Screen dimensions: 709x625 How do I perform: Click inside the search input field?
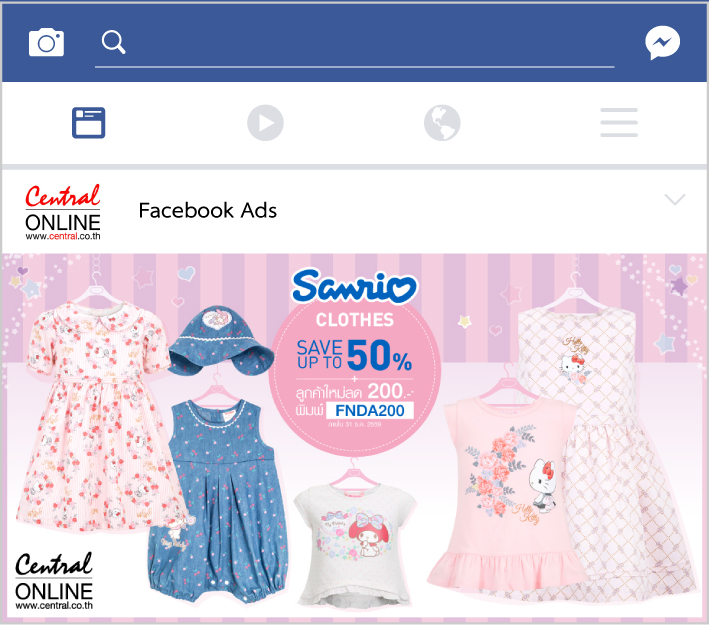354,44
